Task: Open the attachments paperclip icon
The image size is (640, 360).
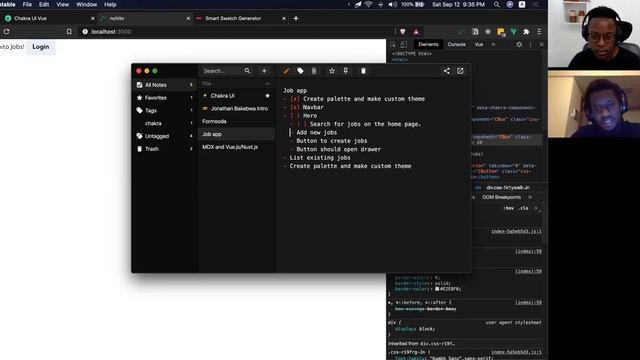Action: coord(314,71)
